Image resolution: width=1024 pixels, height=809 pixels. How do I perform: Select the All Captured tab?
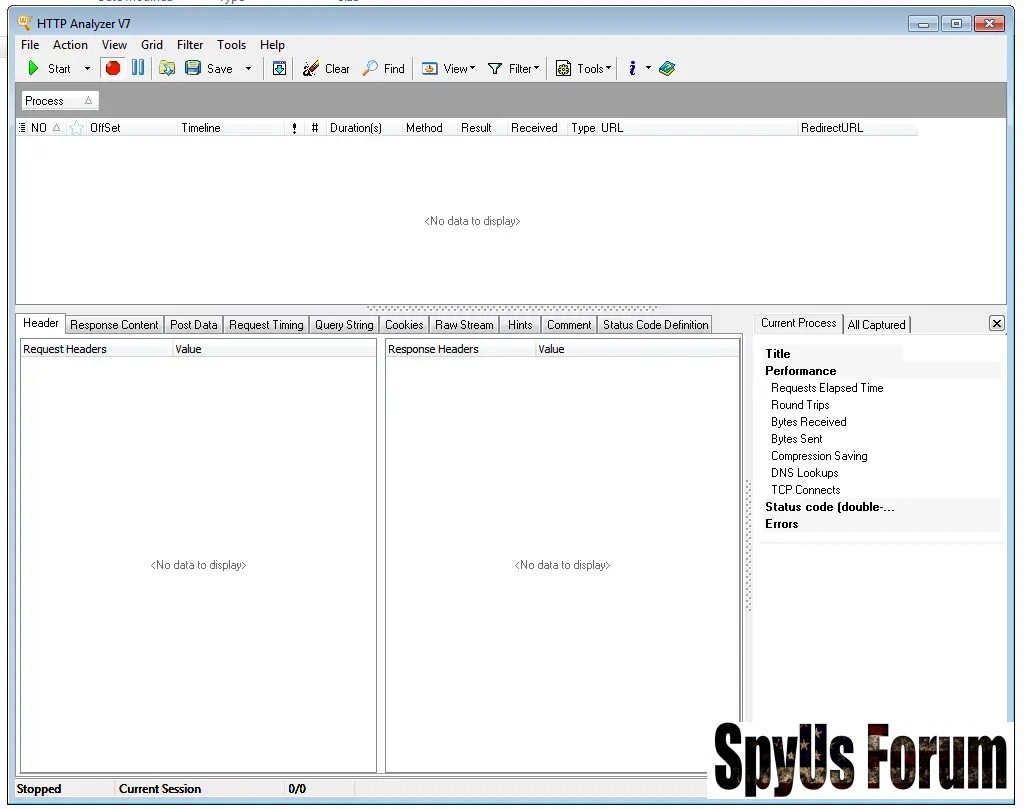(x=876, y=325)
